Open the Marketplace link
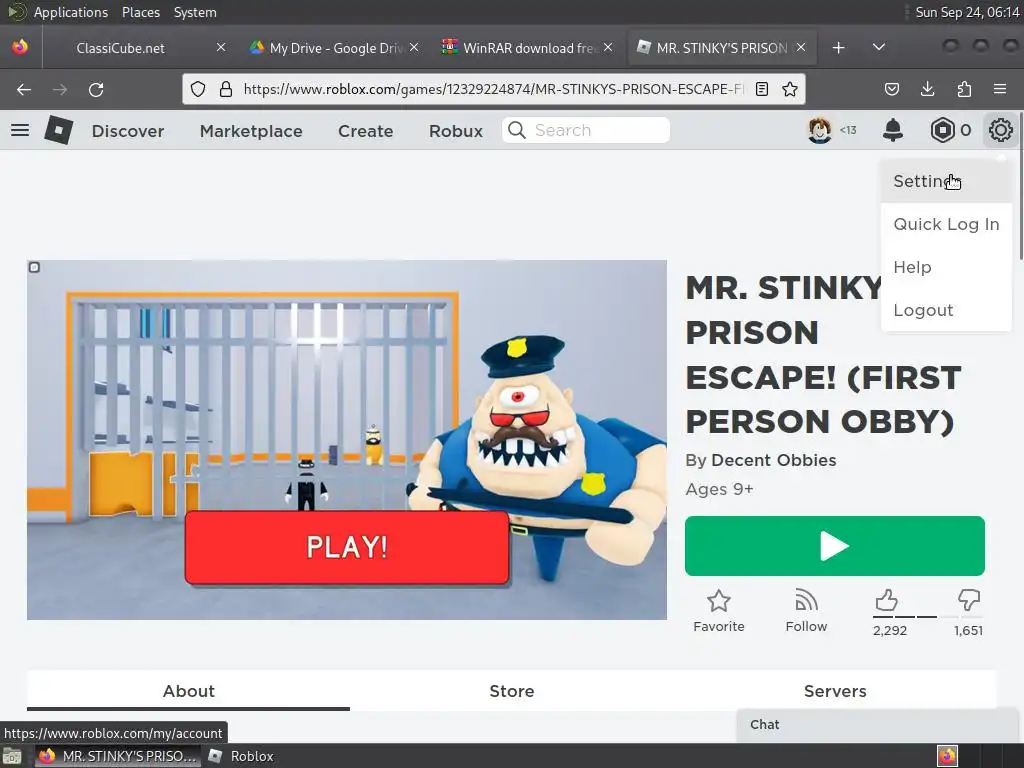The height and width of the screenshot is (768, 1024). coord(251,131)
